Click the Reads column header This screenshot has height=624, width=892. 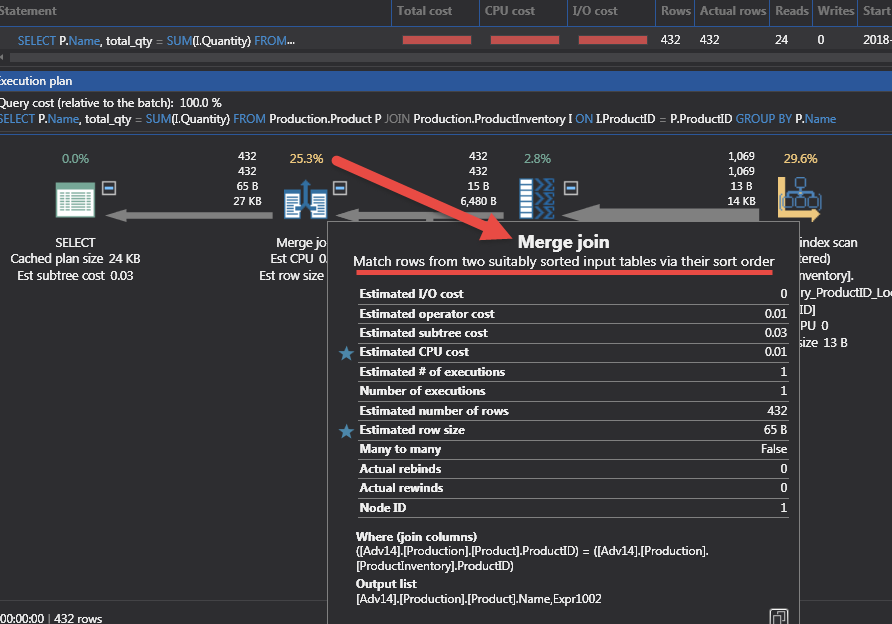click(x=790, y=11)
